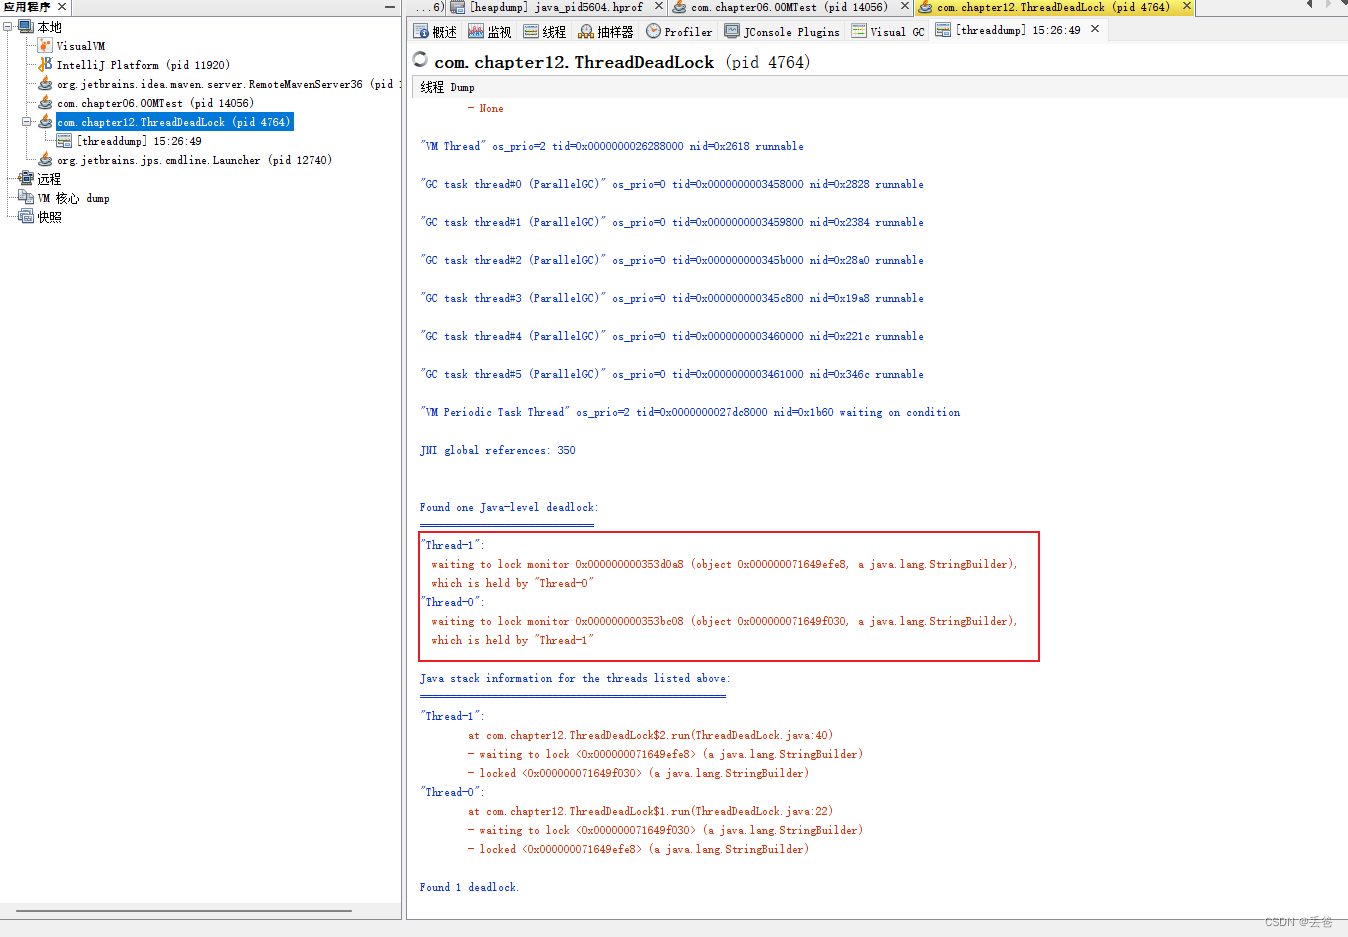1348x937 pixels.
Task: Click the 'Found 1 deadlock.' line
Action: pos(469,887)
